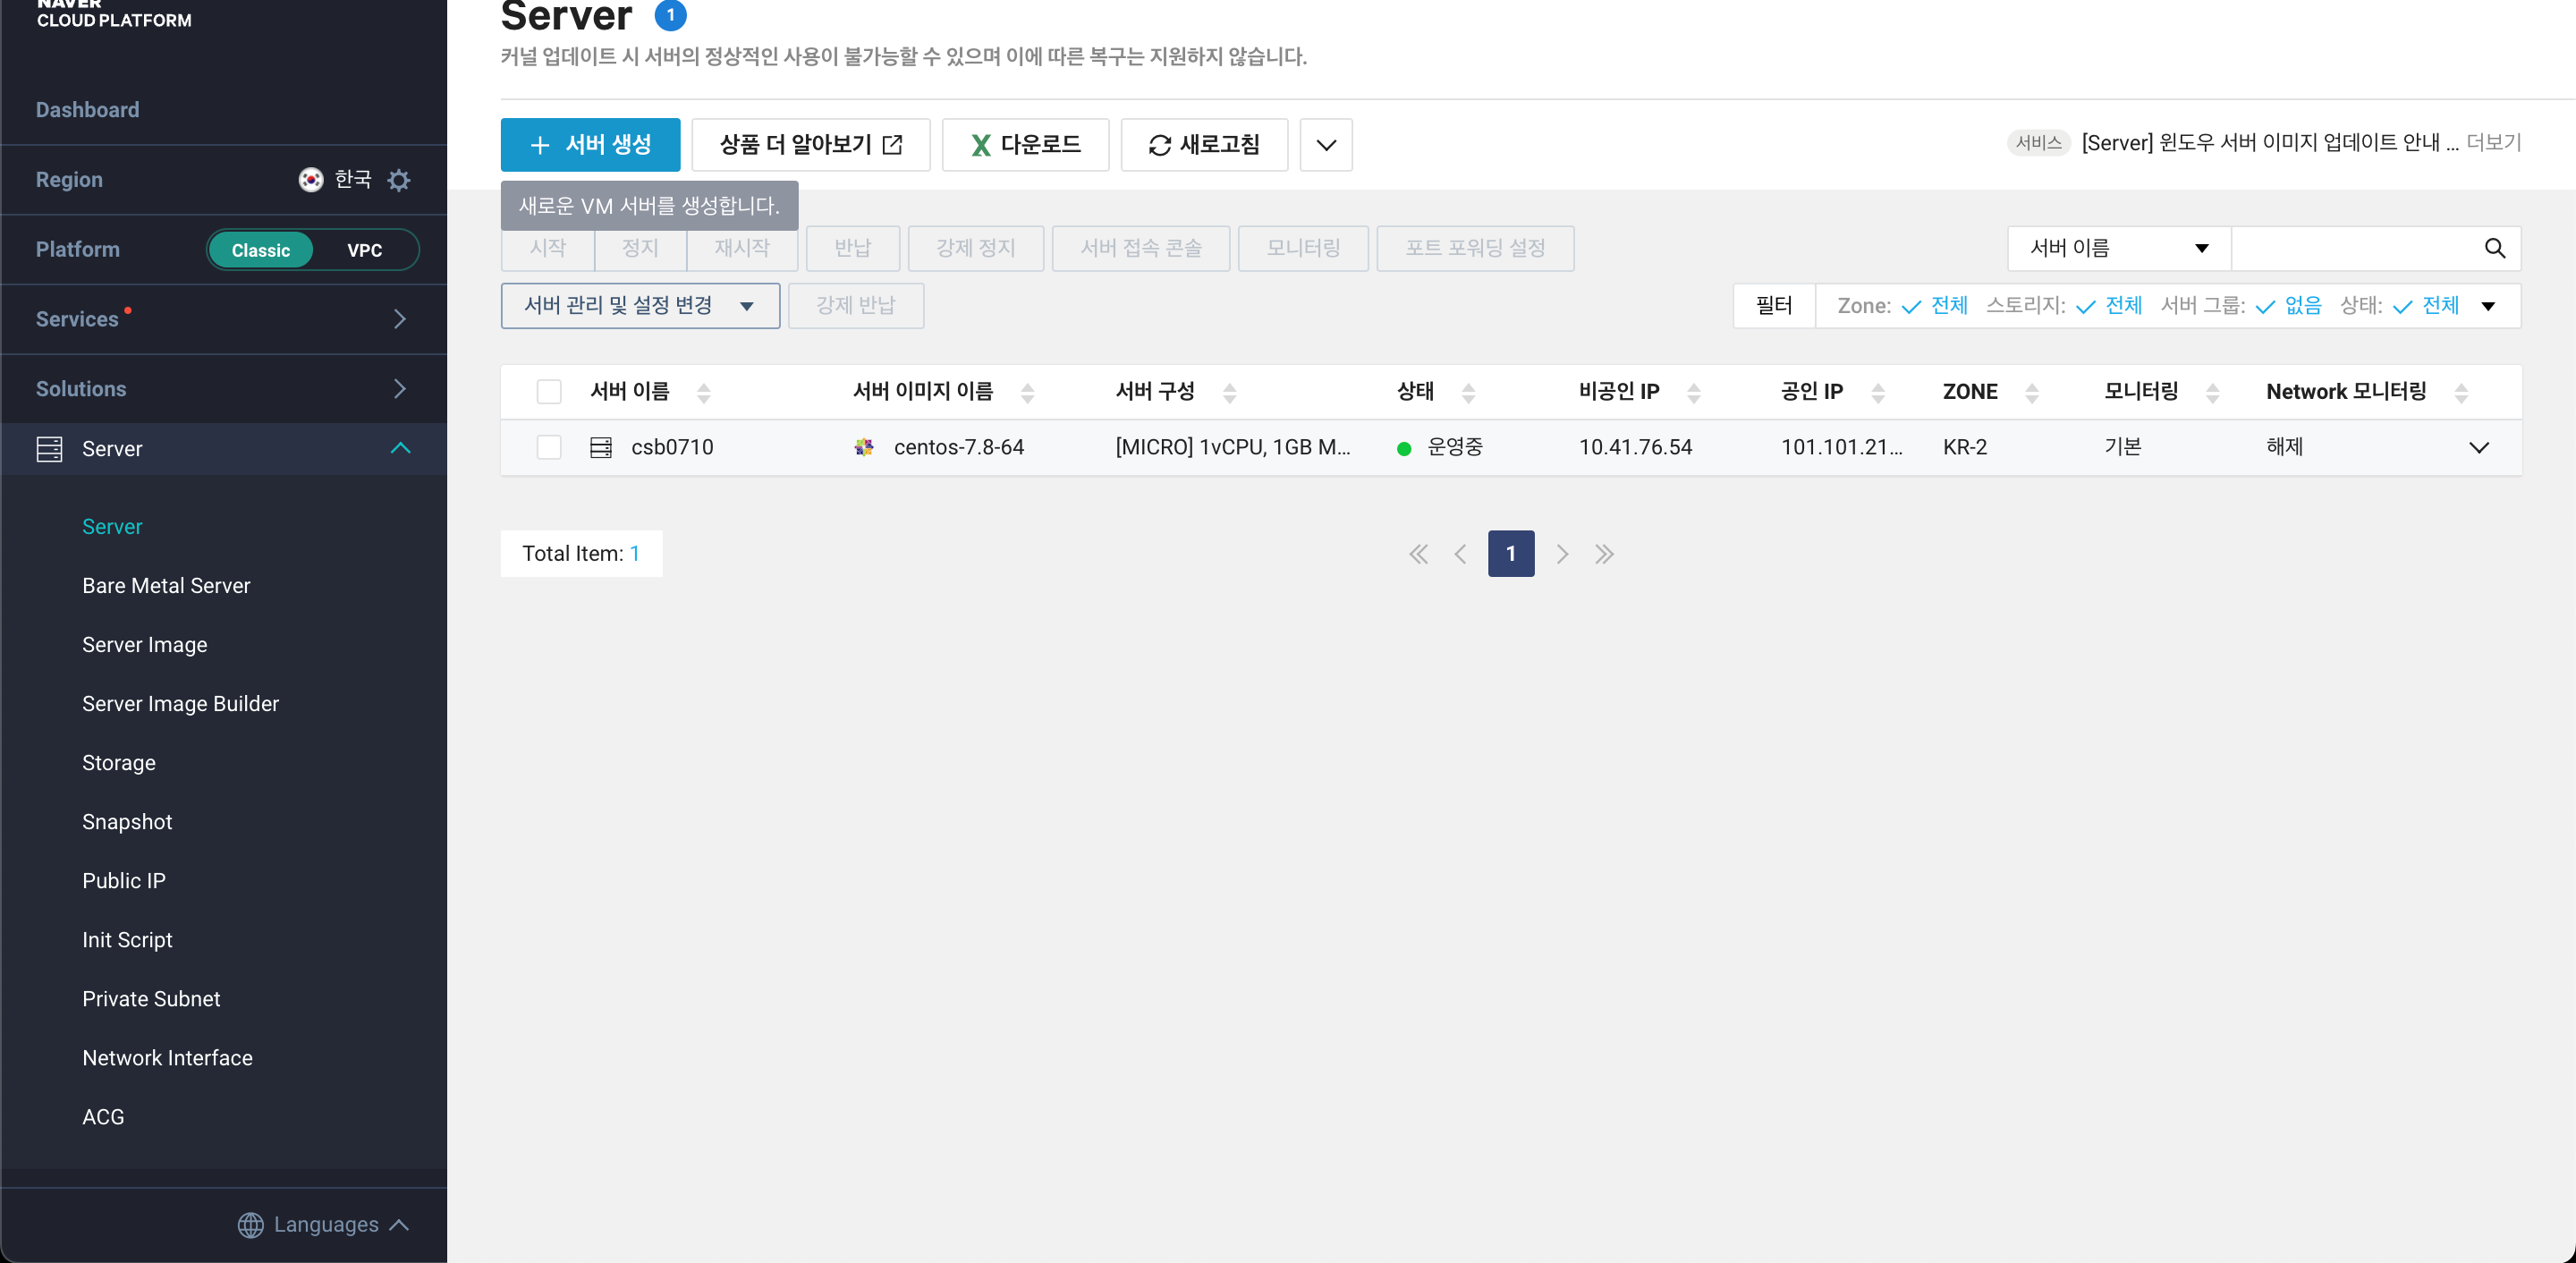This screenshot has width=2576, height=1263.
Task: Click the 더보기 notice link
Action: click(2493, 142)
